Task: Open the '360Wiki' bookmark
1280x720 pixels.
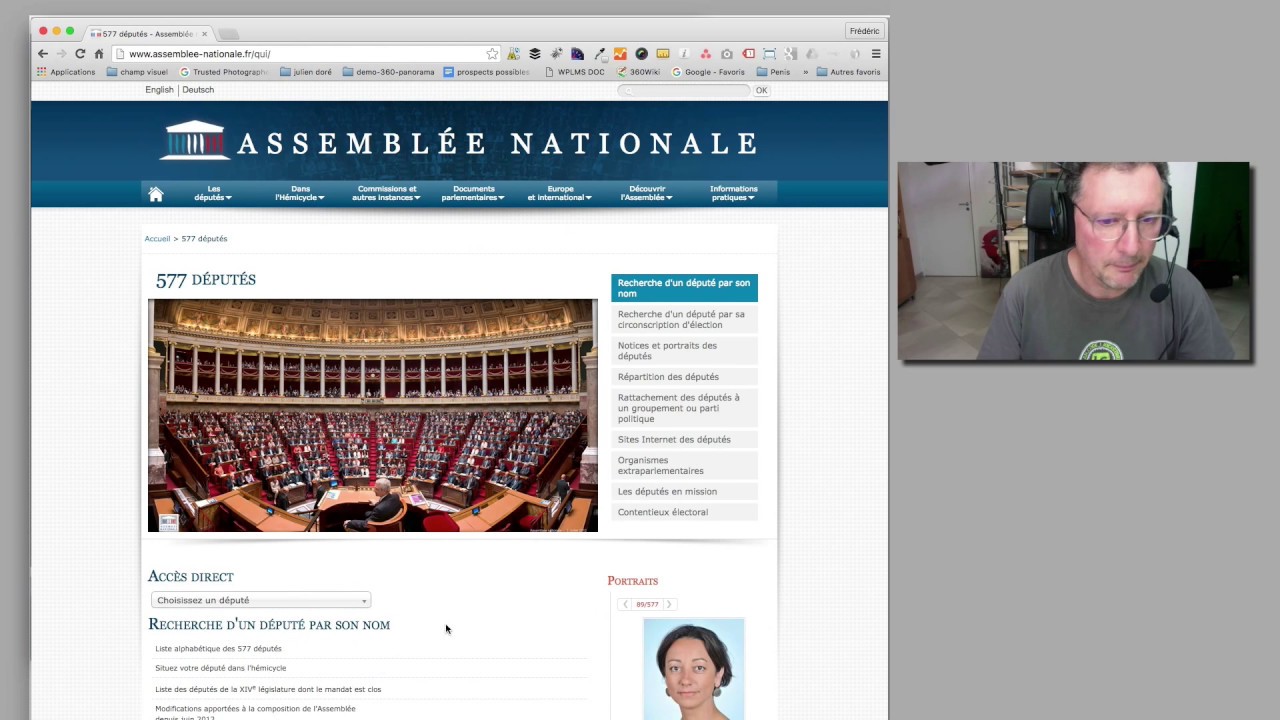Action: coord(639,72)
